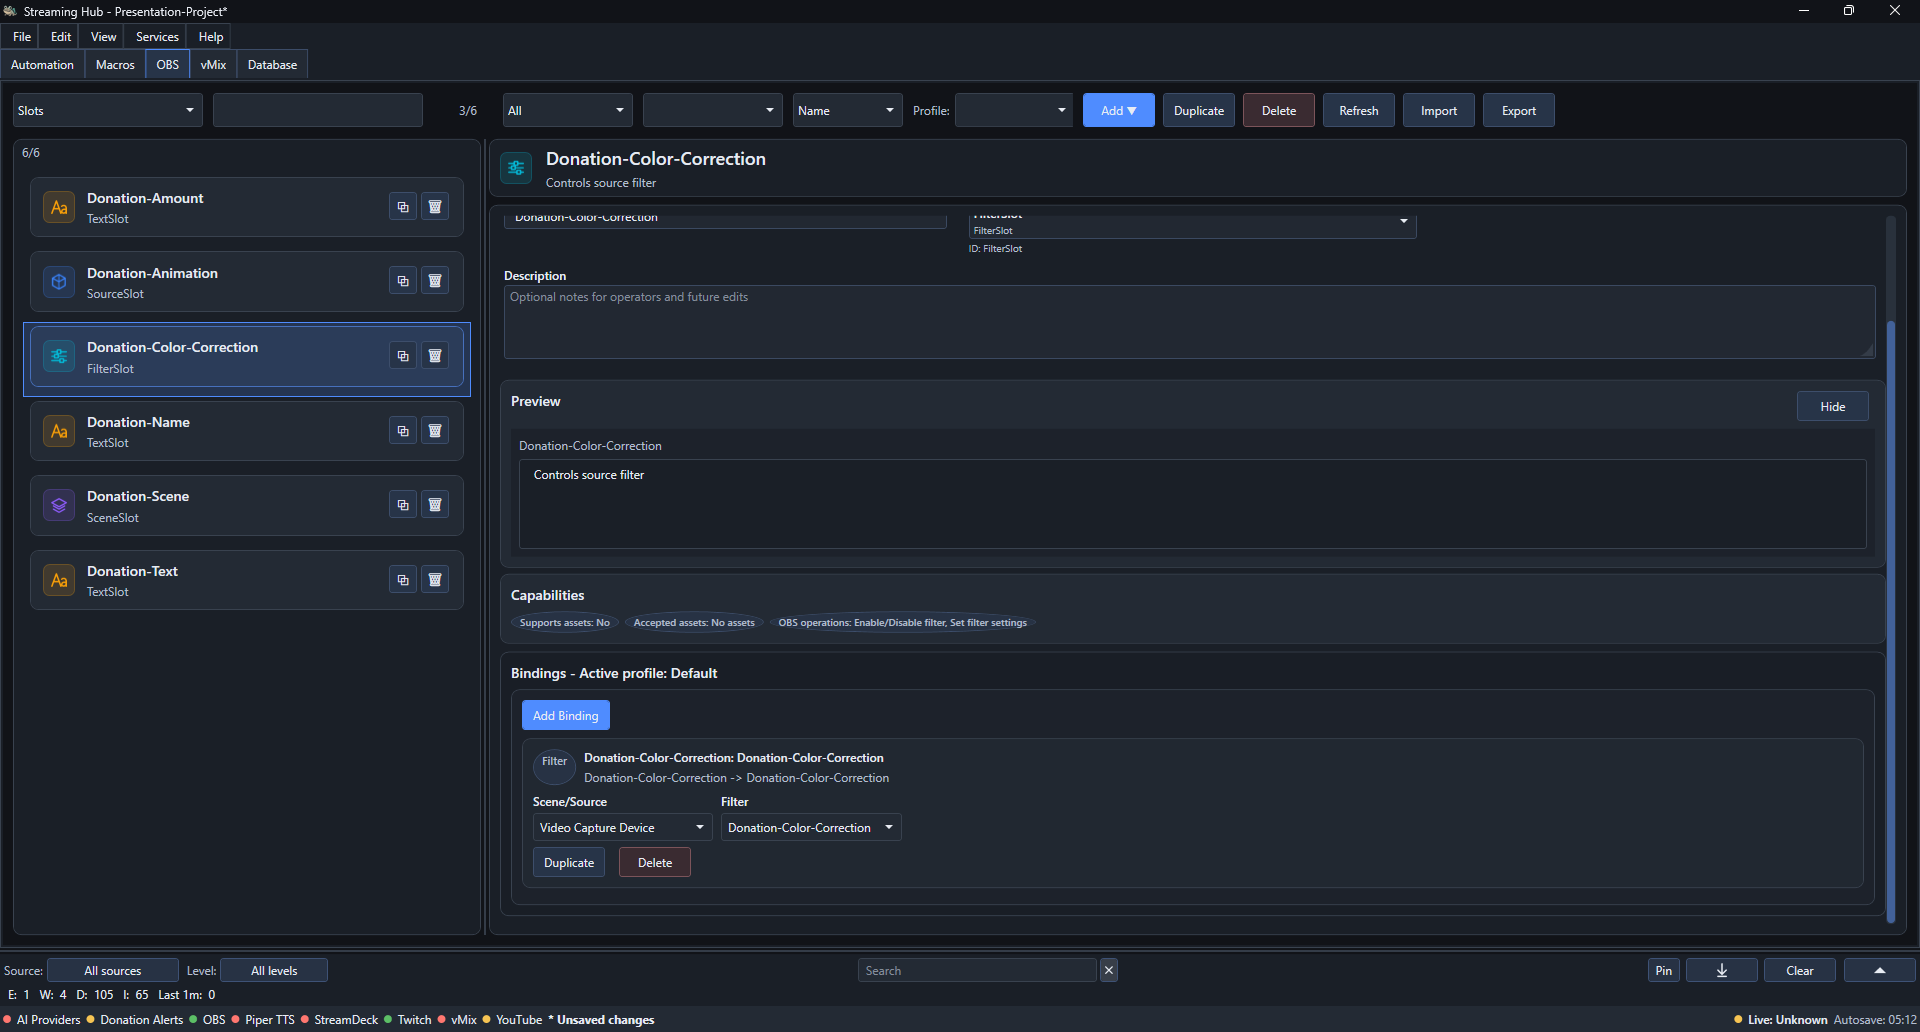Expand the FilterSlot type dropdown
The width and height of the screenshot is (1920, 1032).
(x=1192, y=227)
